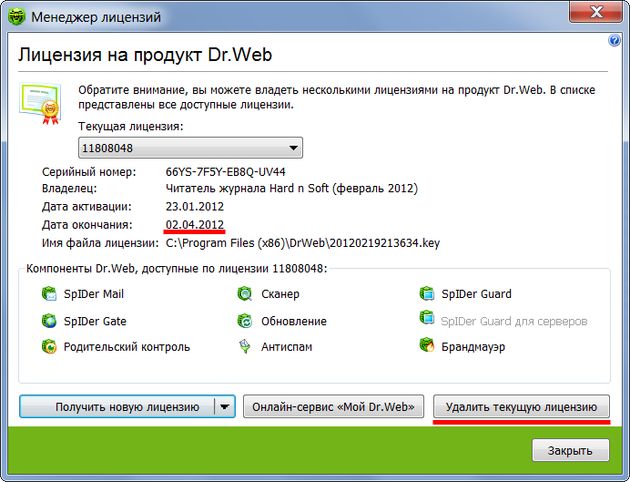Image resolution: width=630 pixels, height=482 pixels.
Task: Click the SpIDer Gate globe icon
Action: pos(49,321)
